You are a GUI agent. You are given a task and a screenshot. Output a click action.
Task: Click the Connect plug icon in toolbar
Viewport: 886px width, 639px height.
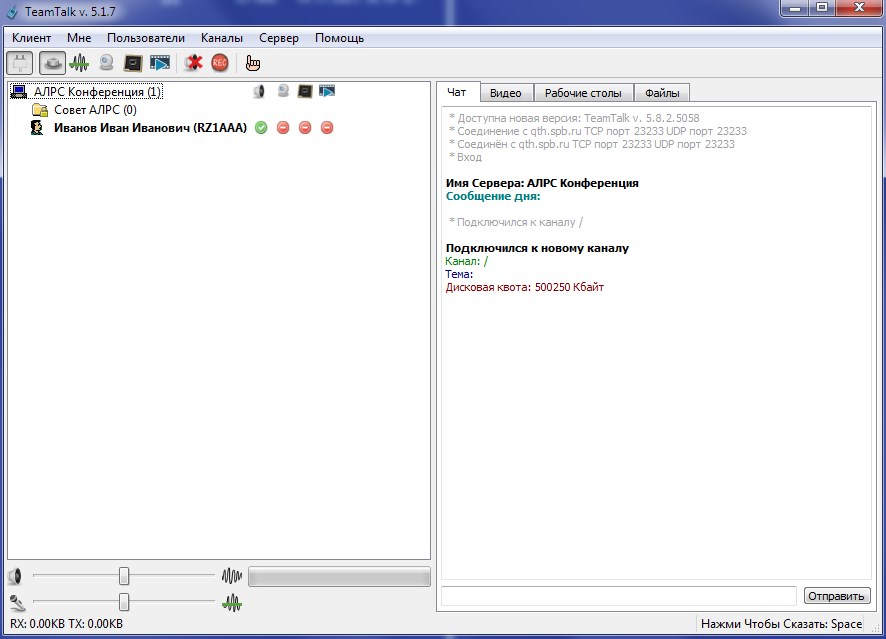(x=19, y=63)
